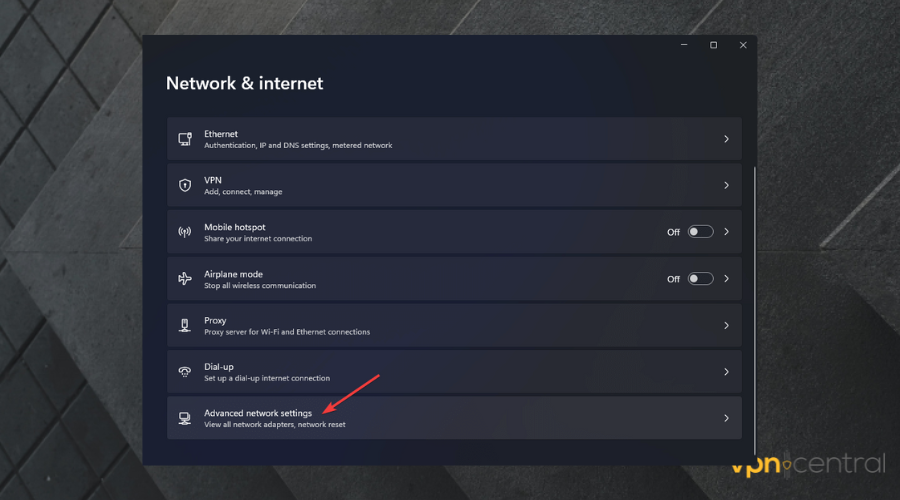Click the Proxy server icon

pos(184,325)
